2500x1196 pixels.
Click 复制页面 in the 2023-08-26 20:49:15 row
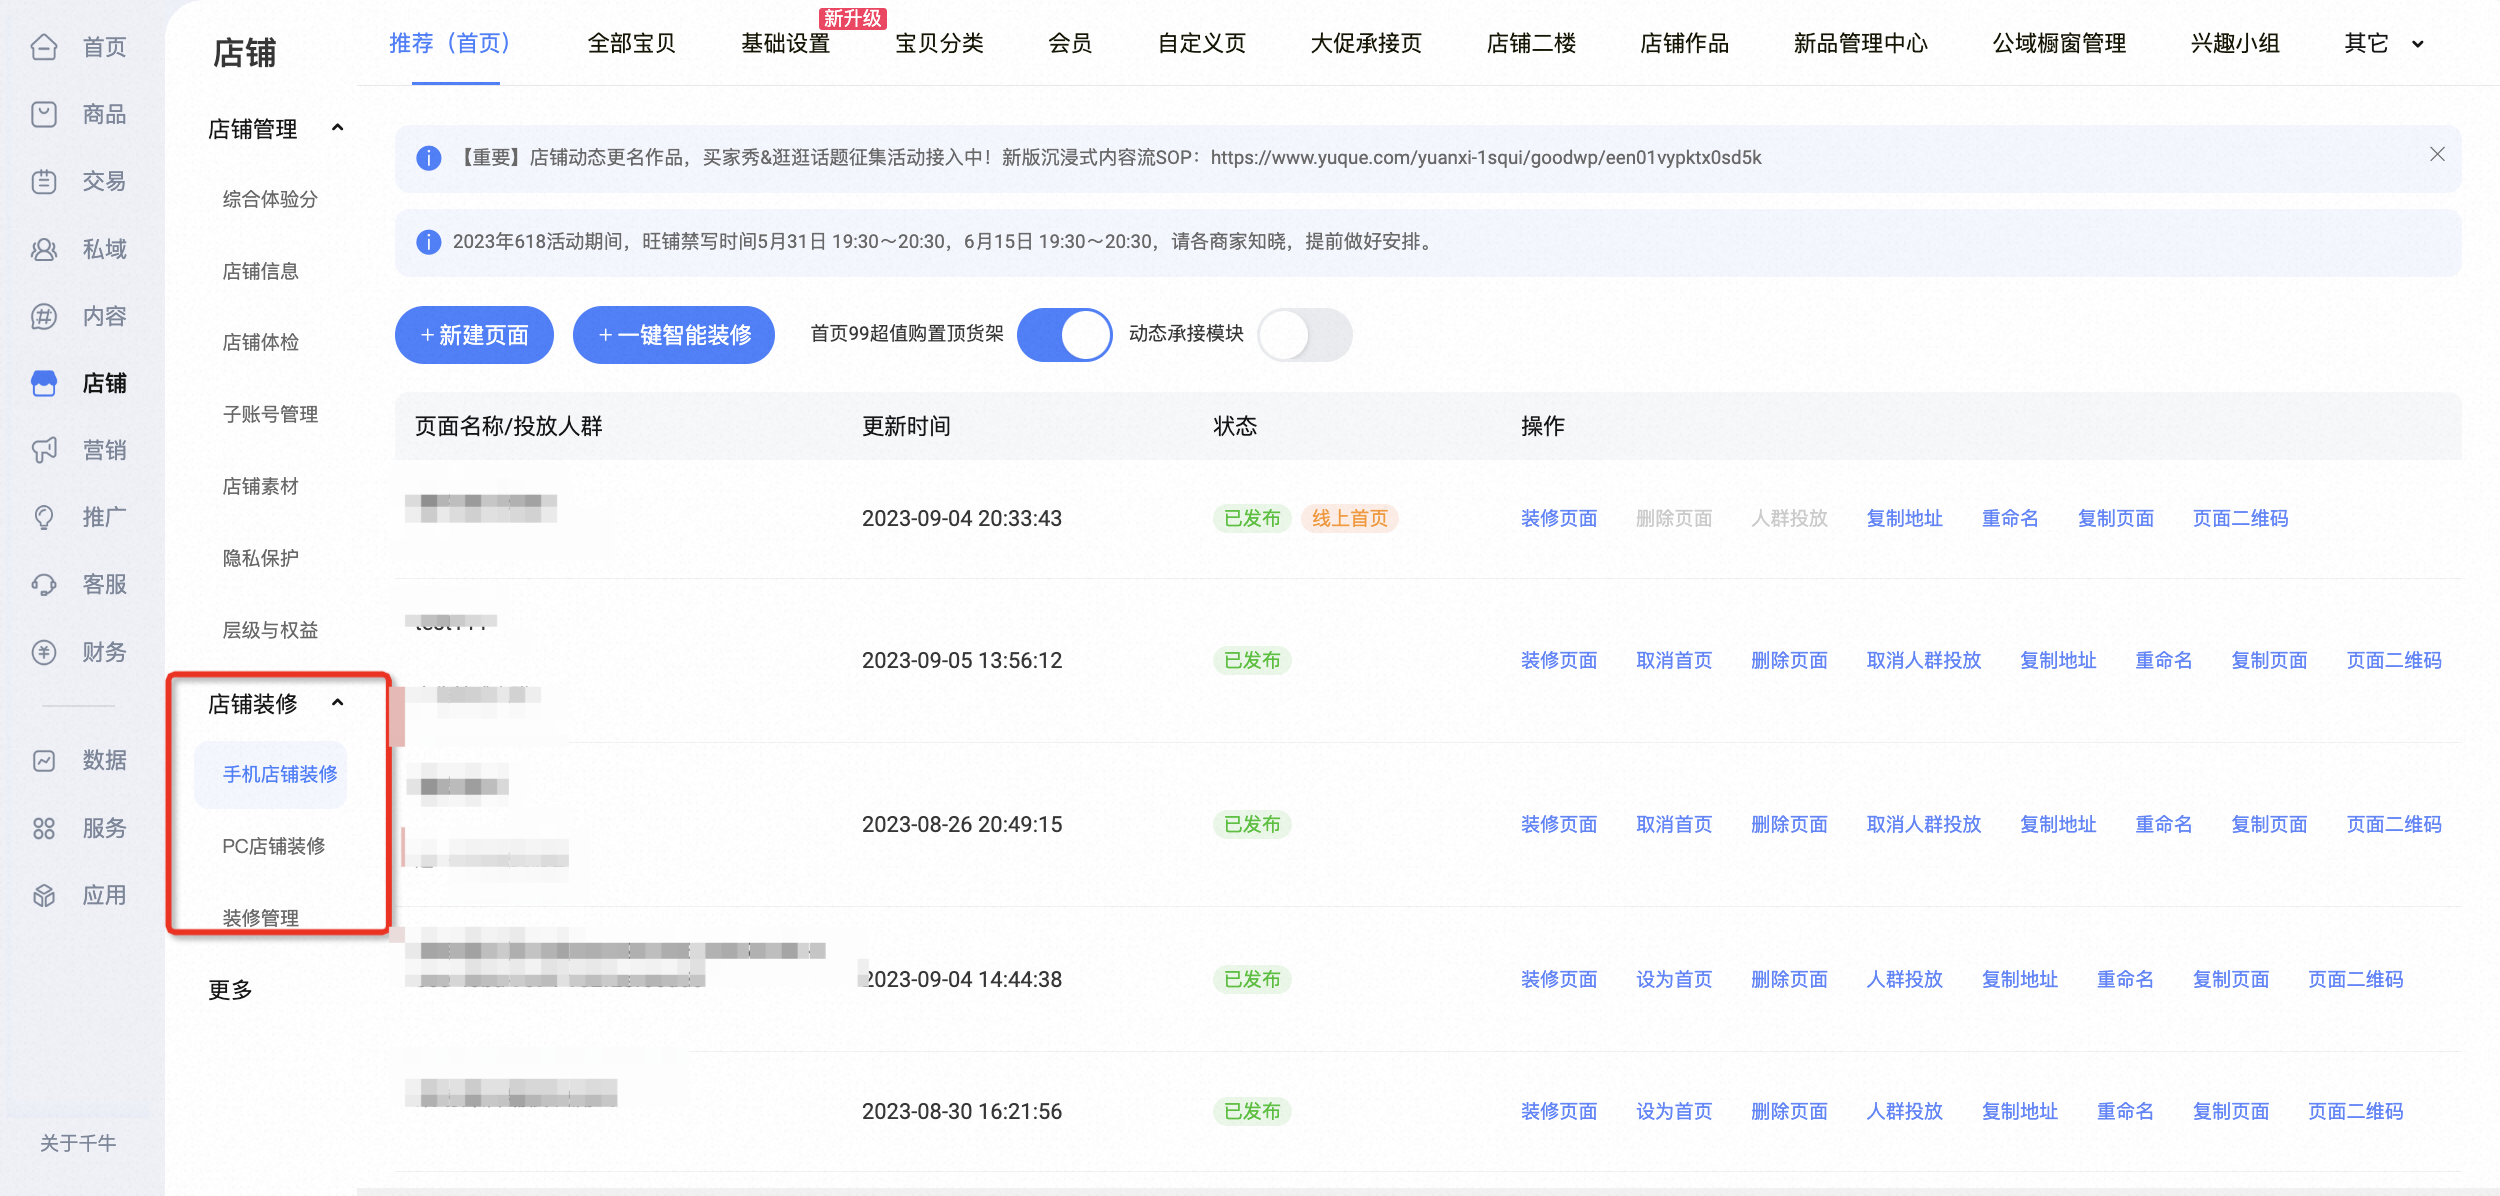(2270, 824)
